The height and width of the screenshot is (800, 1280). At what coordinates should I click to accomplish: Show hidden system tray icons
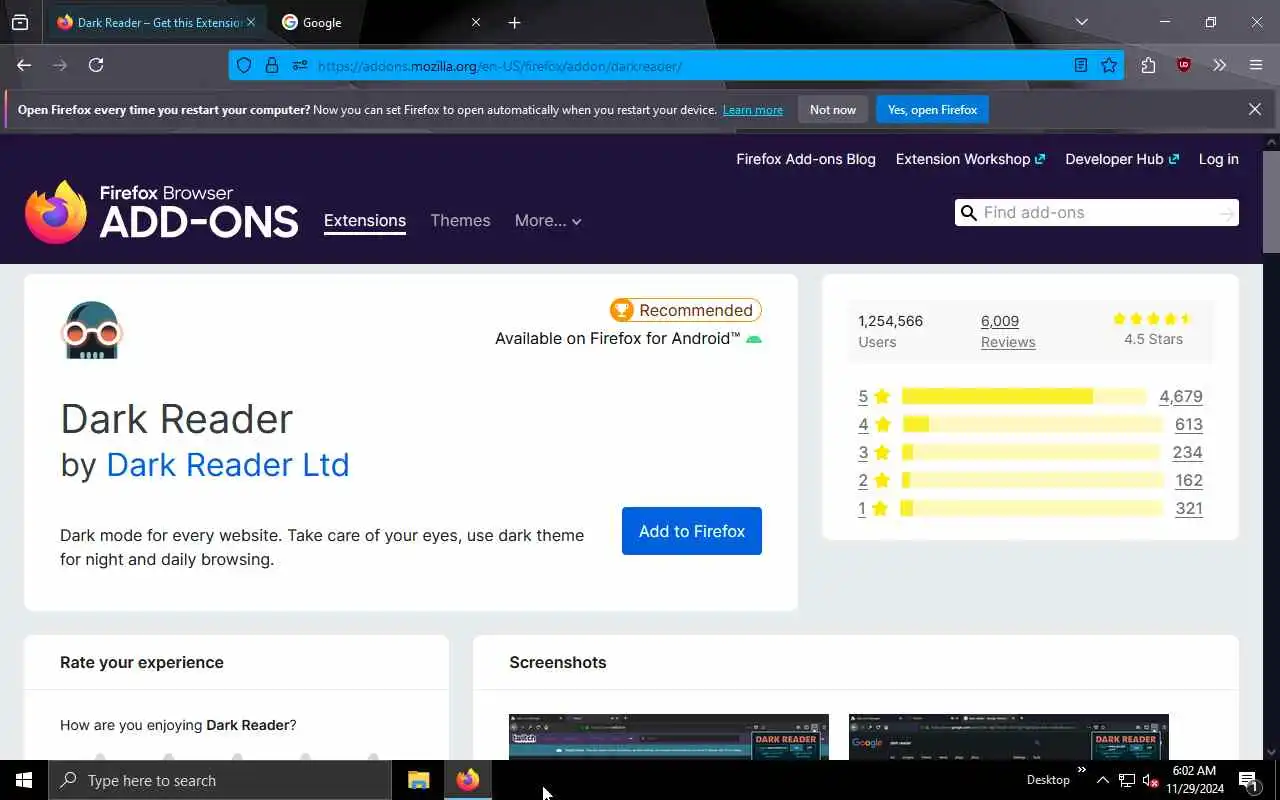(x=1102, y=780)
